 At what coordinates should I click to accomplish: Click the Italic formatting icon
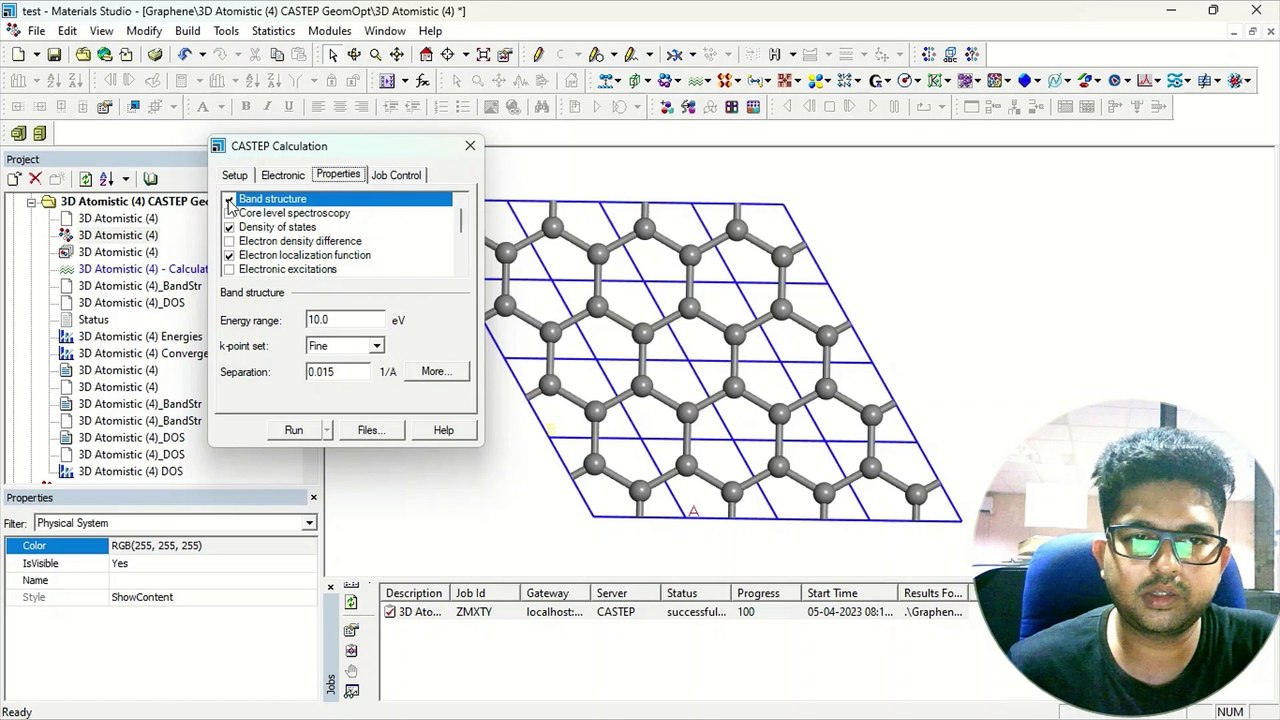(x=267, y=107)
